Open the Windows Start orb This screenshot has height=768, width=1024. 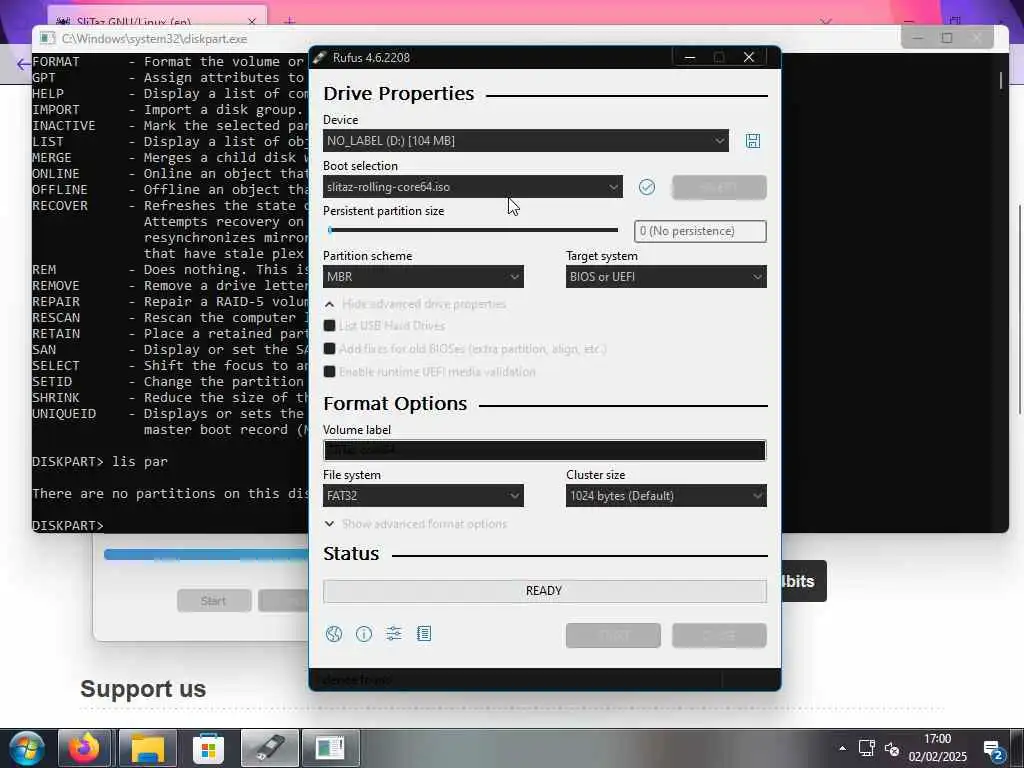pos(26,748)
